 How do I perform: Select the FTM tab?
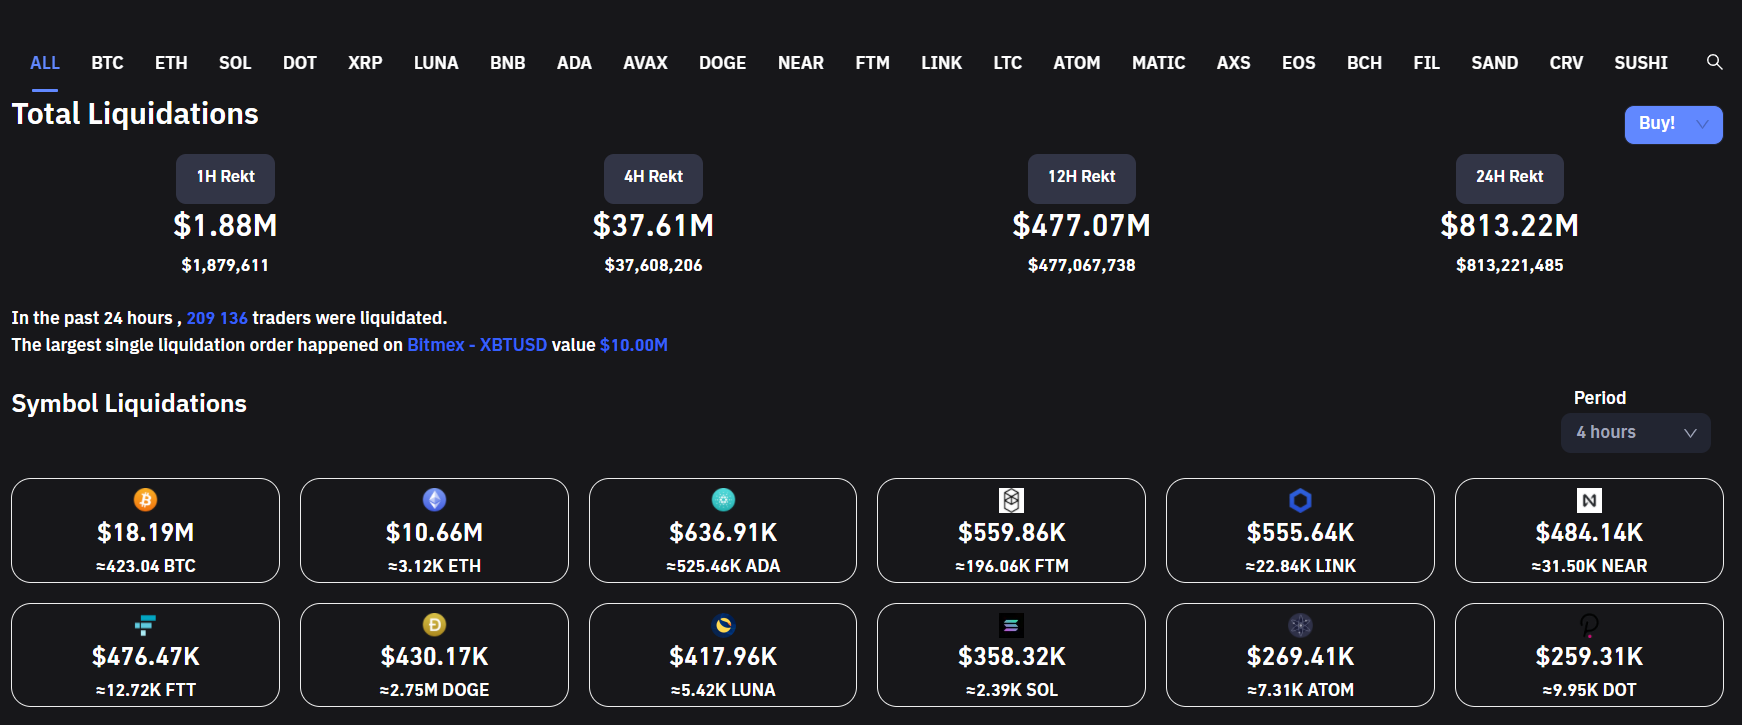point(872,63)
